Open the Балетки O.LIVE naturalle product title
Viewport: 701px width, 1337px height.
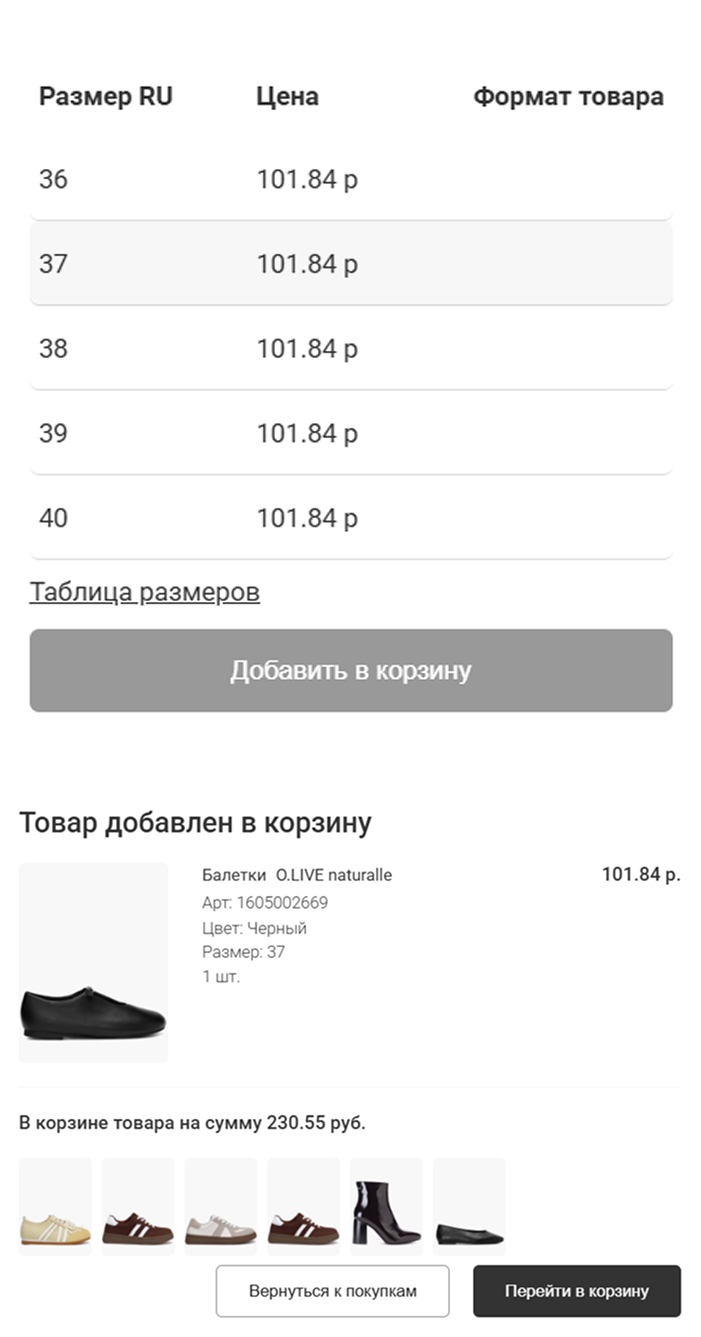[x=296, y=875]
